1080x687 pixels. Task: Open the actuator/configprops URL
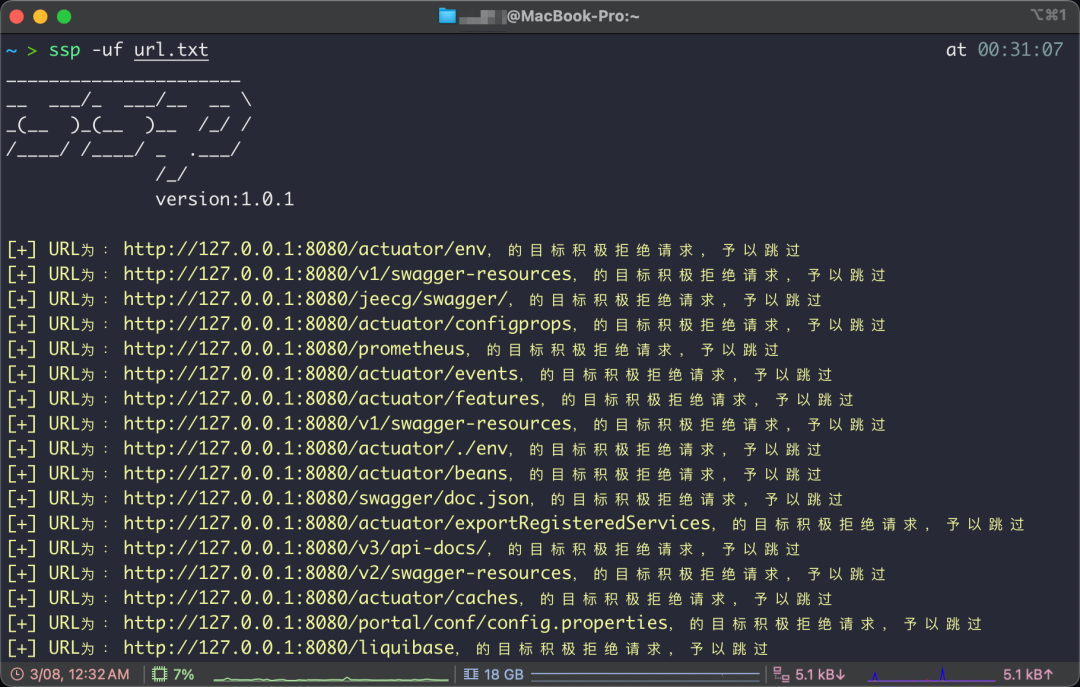point(348,324)
